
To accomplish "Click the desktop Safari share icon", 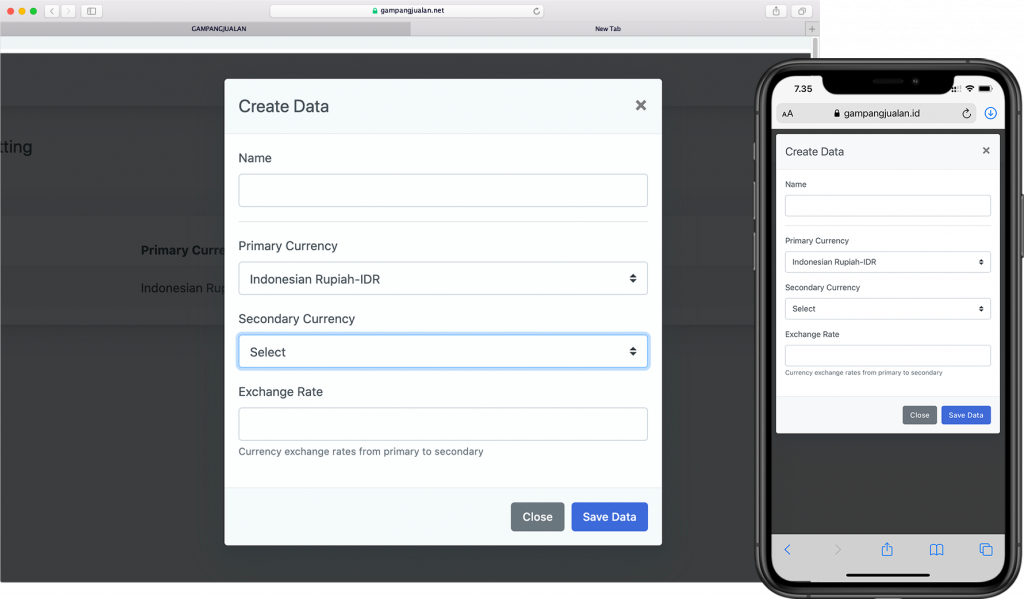I will pos(777,11).
